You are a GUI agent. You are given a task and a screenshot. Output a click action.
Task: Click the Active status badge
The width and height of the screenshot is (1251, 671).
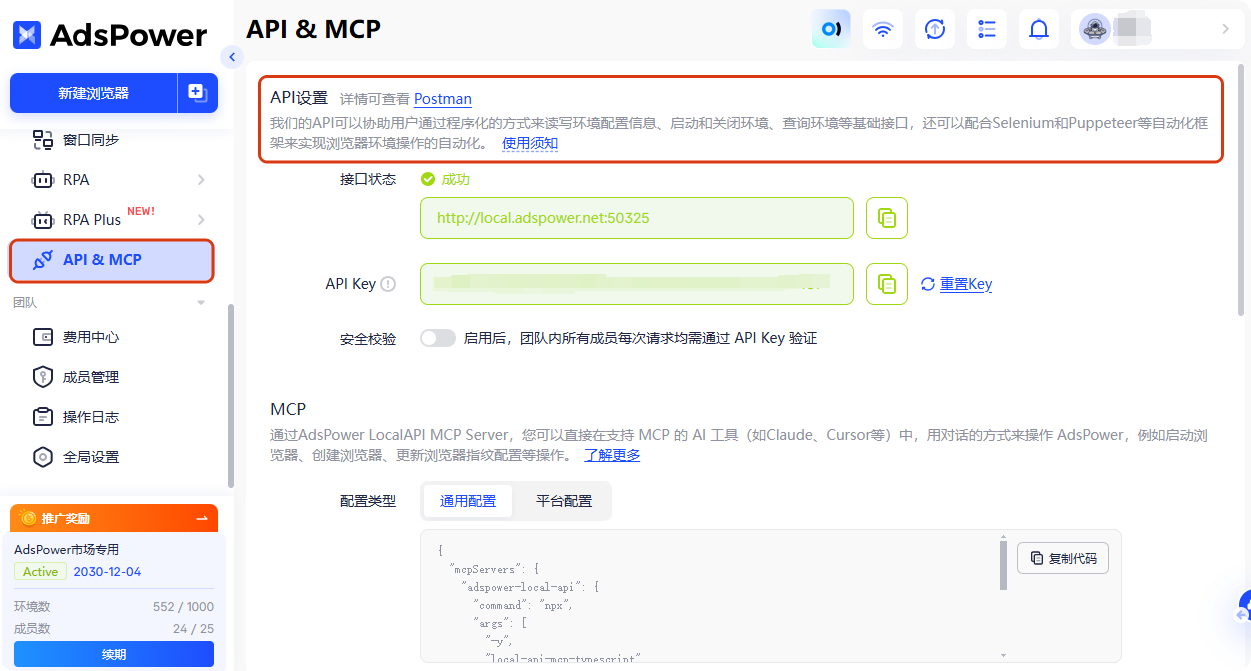(x=41, y=572)
